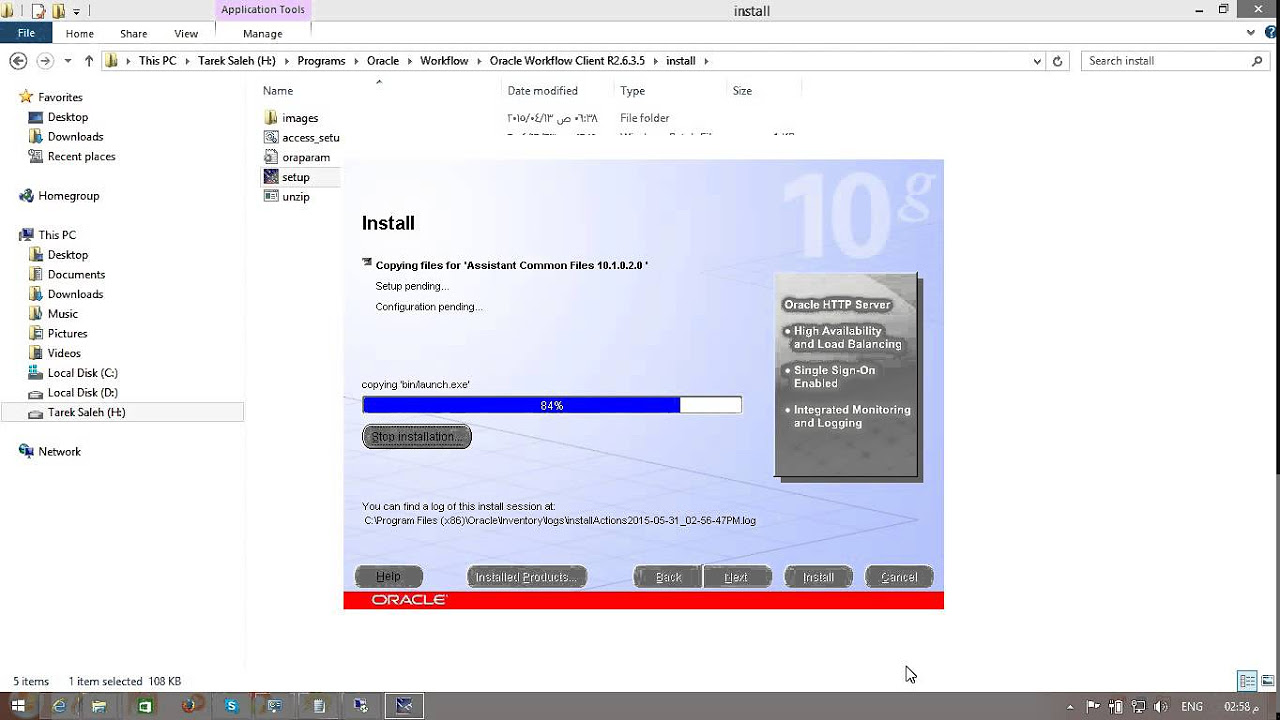
Task: Open the Manage ribbon tab
Action: [x=263, y=34]
